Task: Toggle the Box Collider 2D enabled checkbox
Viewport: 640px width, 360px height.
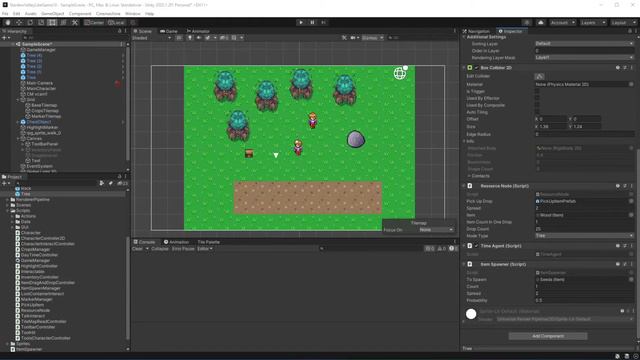Action: pos(476,68)
